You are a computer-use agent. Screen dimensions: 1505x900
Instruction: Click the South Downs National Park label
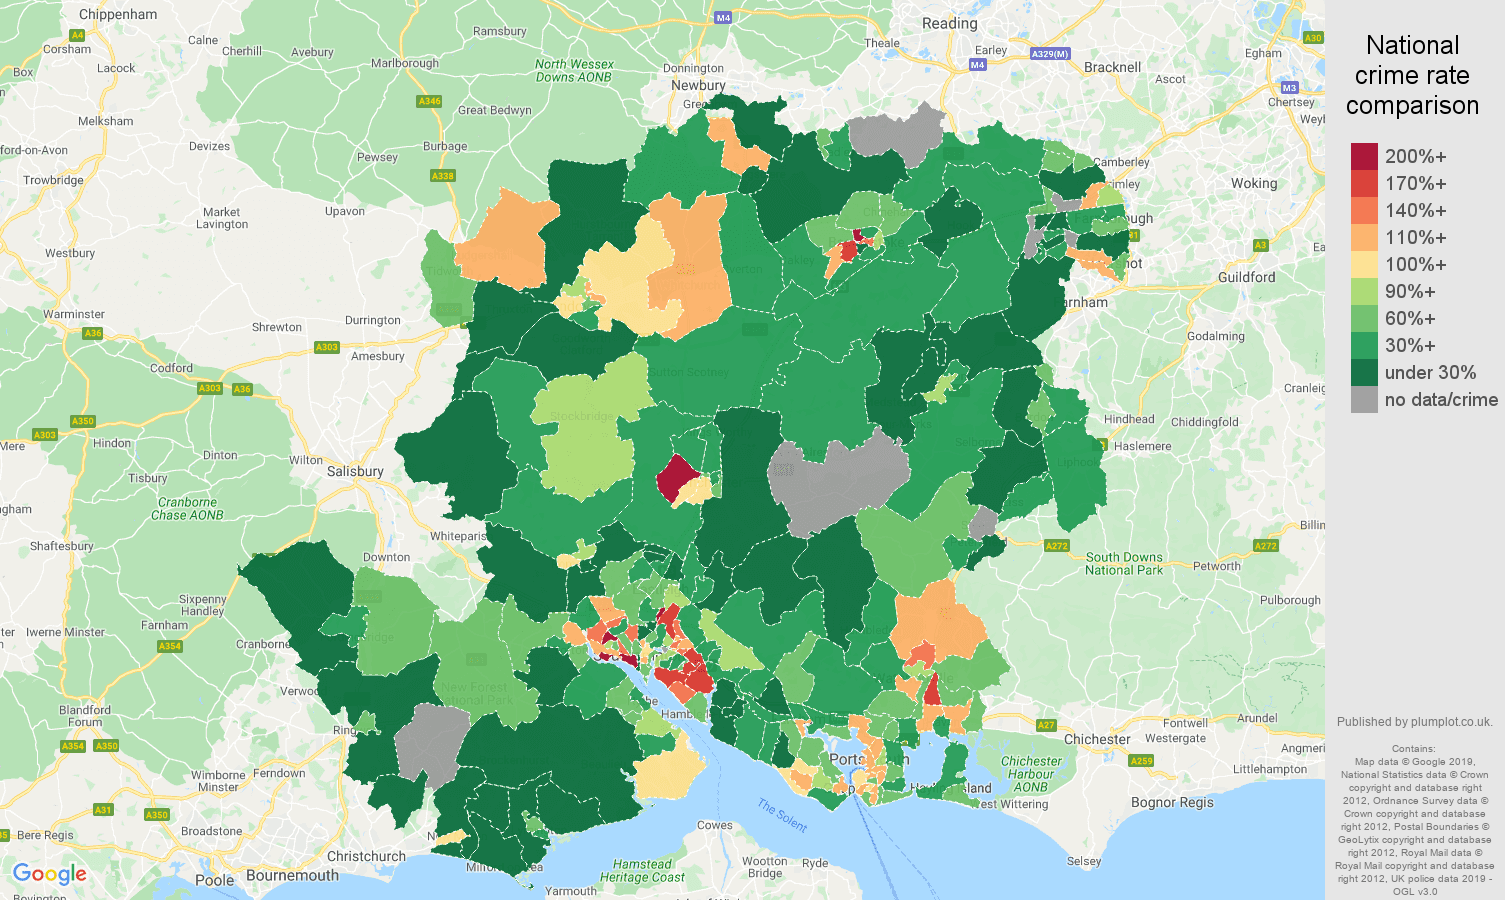pos(1124,564)
